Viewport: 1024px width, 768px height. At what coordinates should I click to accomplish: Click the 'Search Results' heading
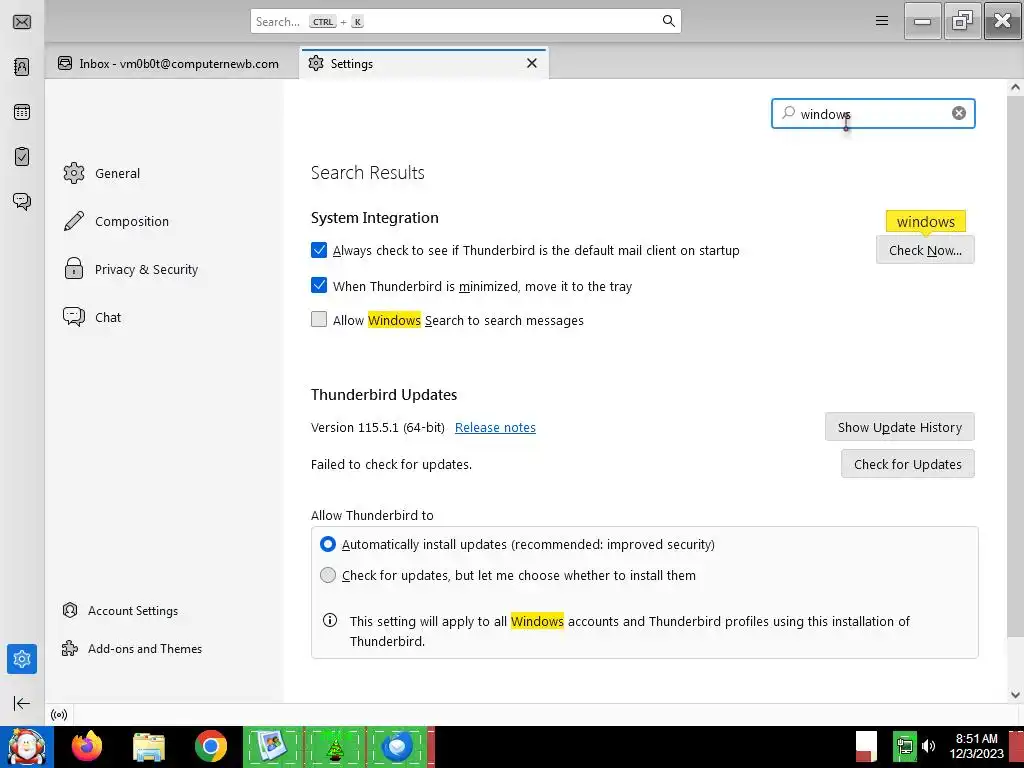coord(368,172)
